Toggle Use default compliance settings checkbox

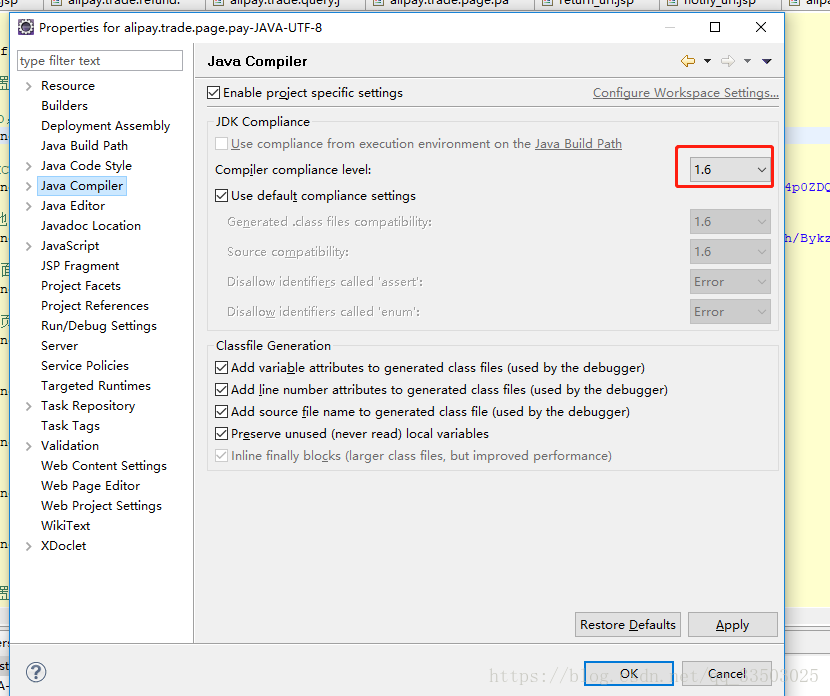[x=221, y=195]
